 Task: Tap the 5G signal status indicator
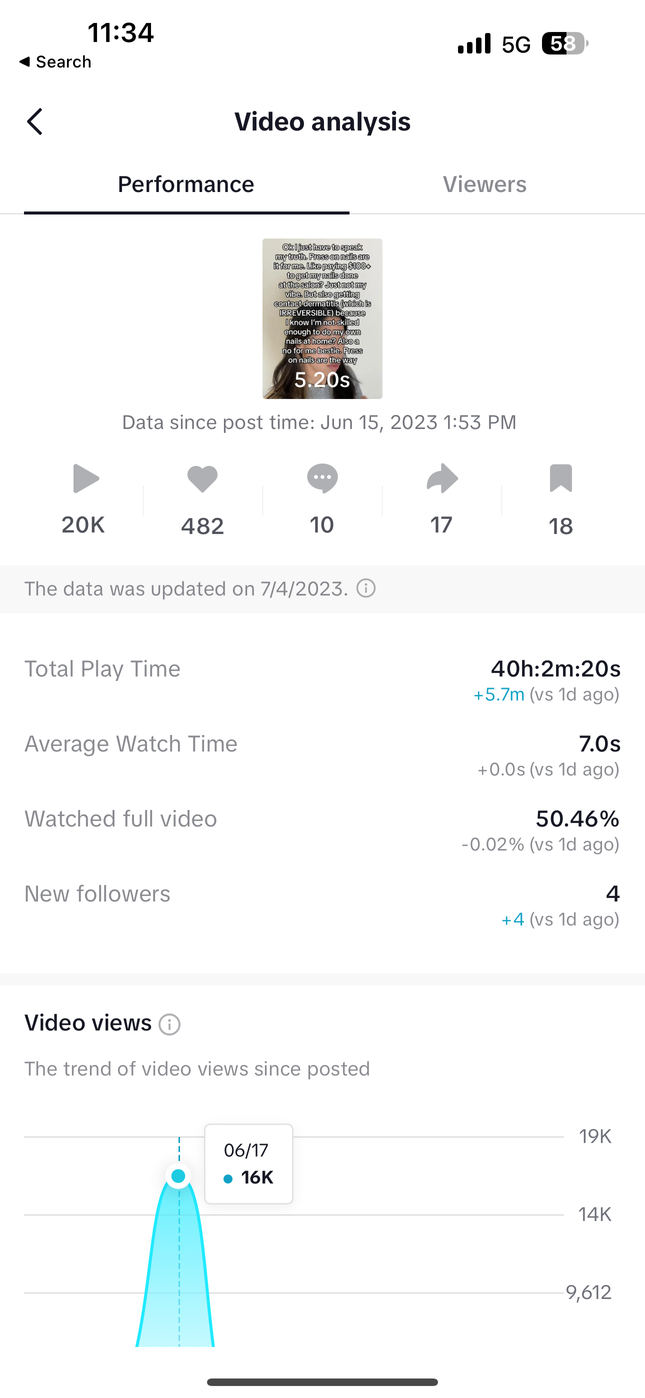click(x=516, y=45)
